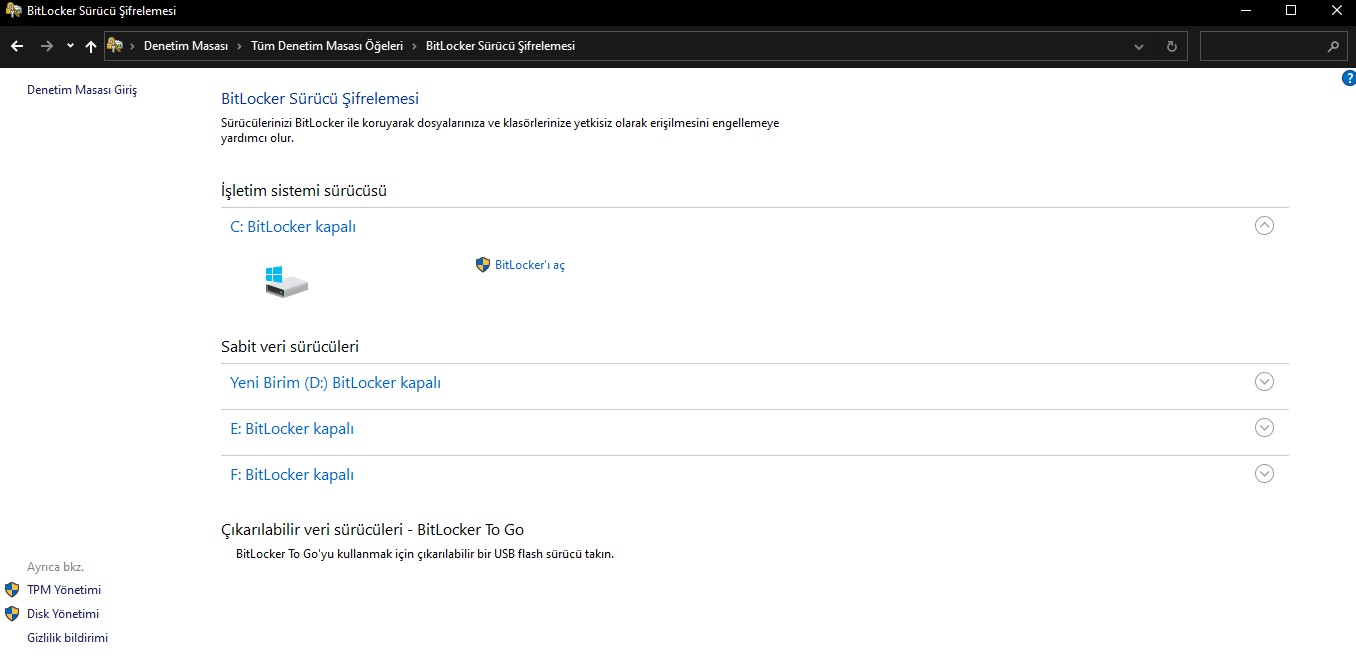Click the USB flash sürücü takın message
Image resolution: width=1356 pixels, height=661 pixels.
(x=425, y=554)
